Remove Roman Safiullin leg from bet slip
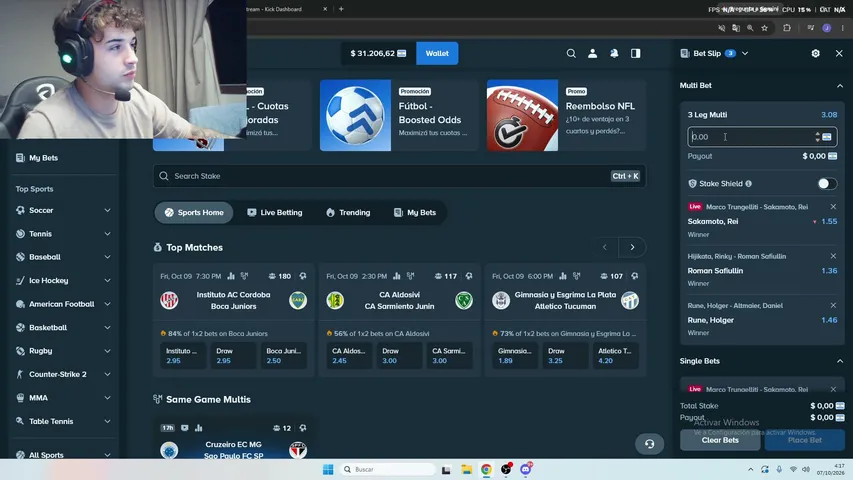This screenshot has height=480, width=853. click(x=833, y=256)
